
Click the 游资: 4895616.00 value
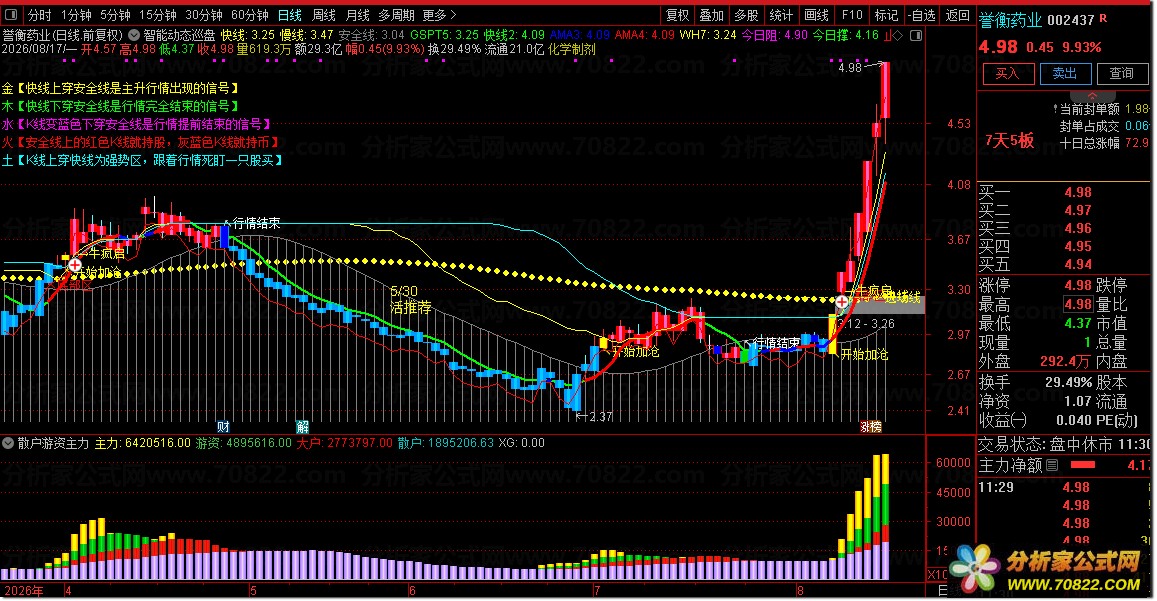pyautogui.click(x=244, y=443)
